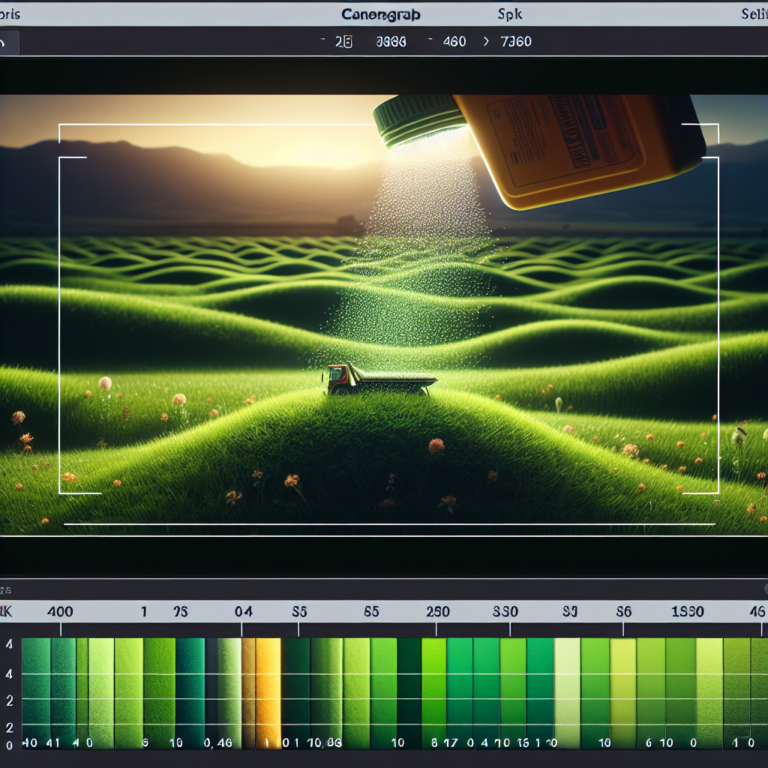Open the Seli menu at top right
The image size is (768, 768).
pyautogui.click(x=754, y=14)
